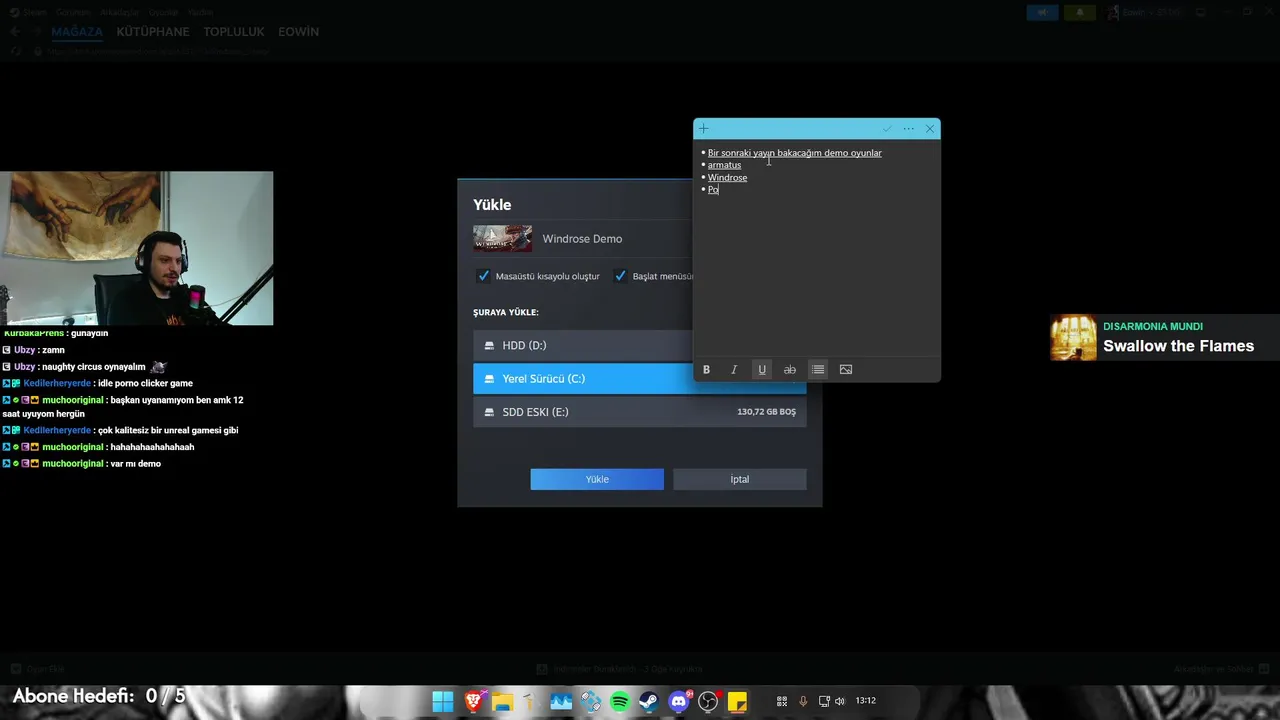Open TOPLULUK tab in Steam

(x=234, y=32)
